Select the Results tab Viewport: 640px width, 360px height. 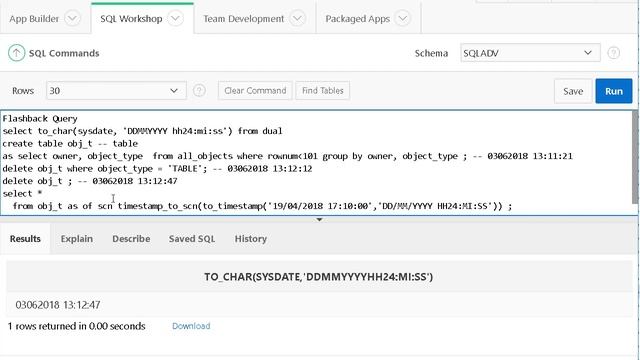pos(25,239)
